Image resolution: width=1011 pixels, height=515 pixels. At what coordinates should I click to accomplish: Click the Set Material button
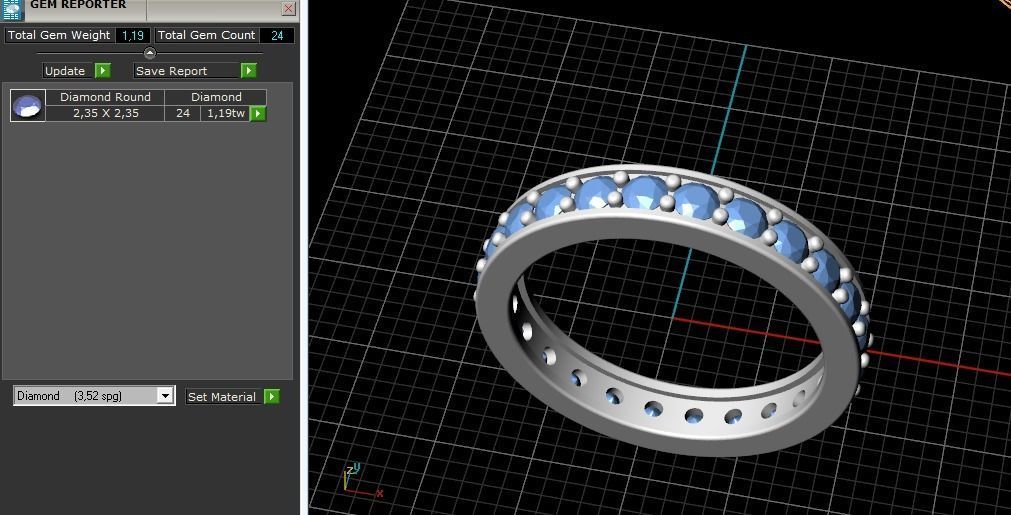[222, 397]
